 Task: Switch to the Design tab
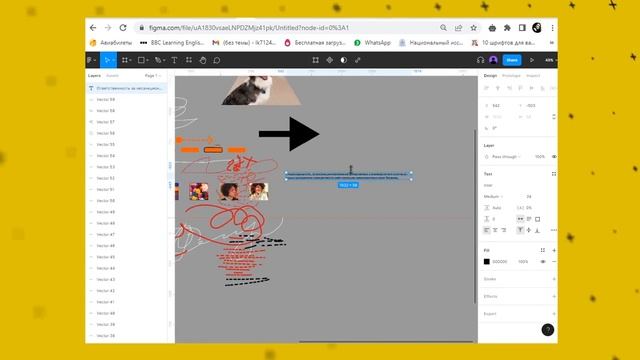(x=490, y=76)
